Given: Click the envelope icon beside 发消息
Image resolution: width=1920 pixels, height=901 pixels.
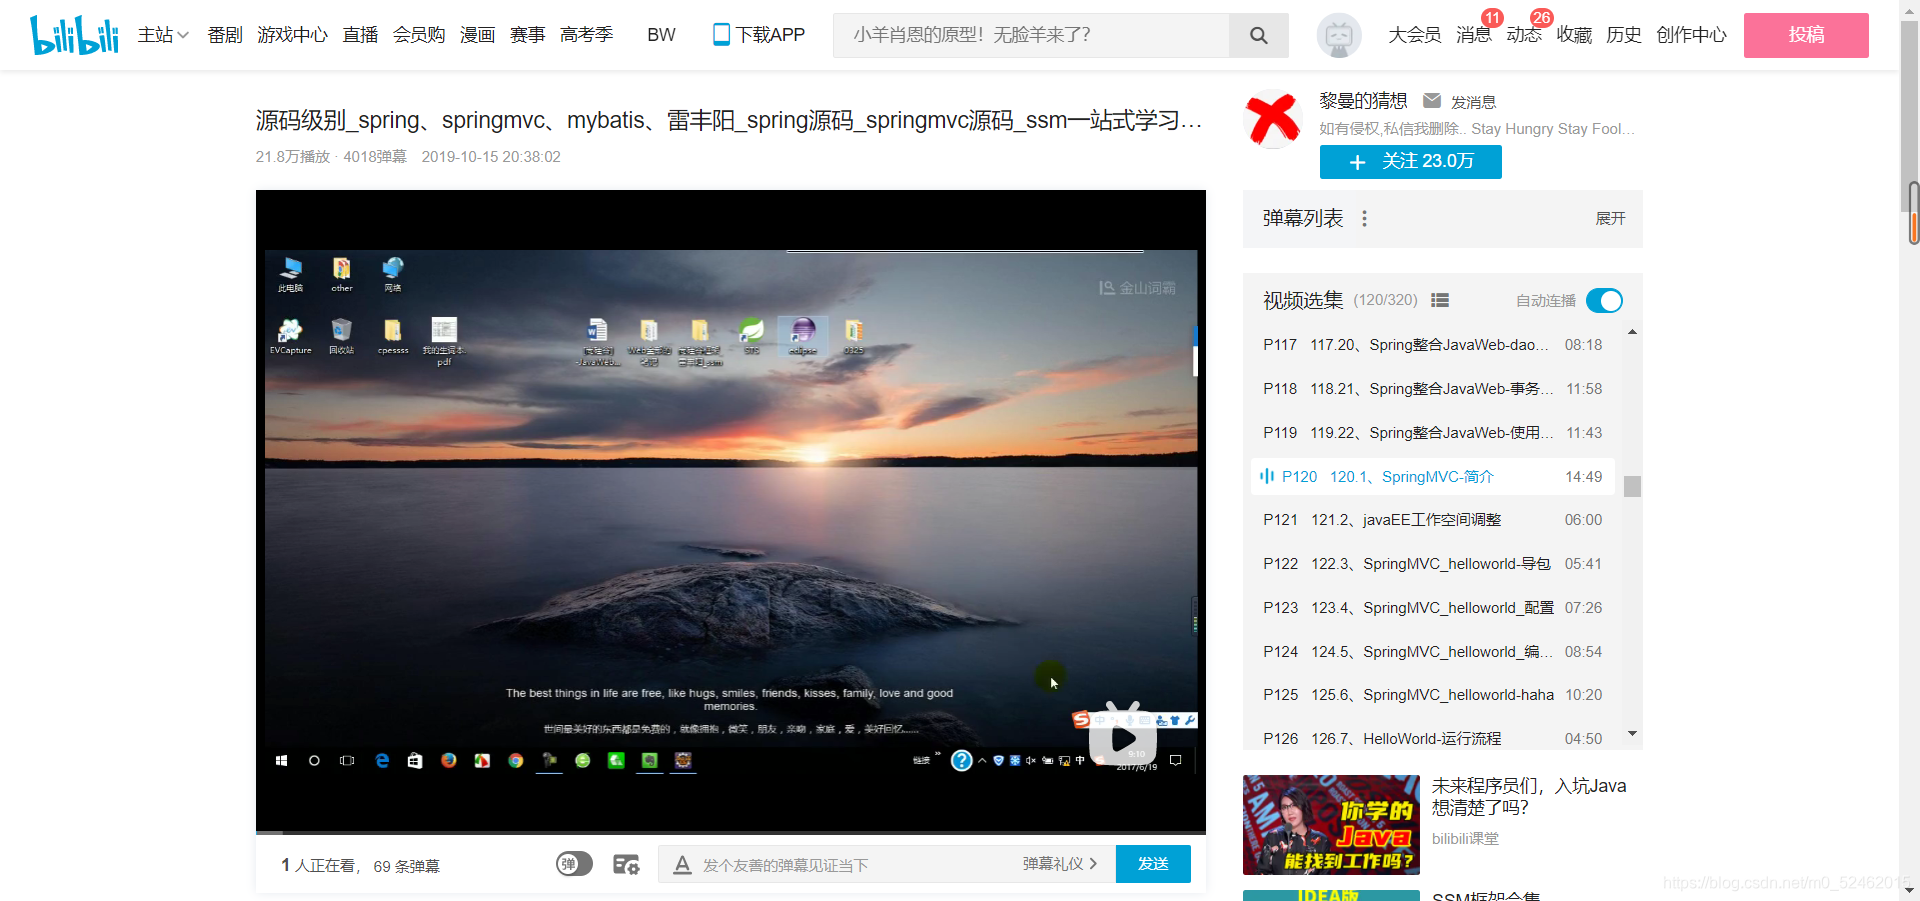Looking at the screenshot, I should click(1432, 101).
